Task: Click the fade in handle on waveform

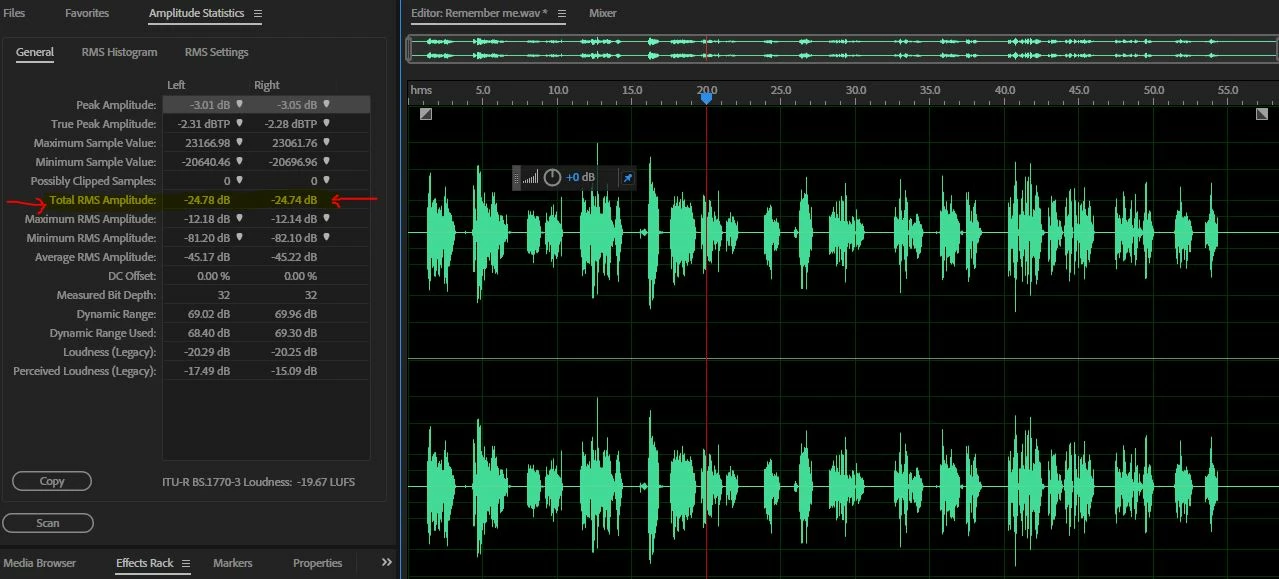Action: (x=426, y=114)
